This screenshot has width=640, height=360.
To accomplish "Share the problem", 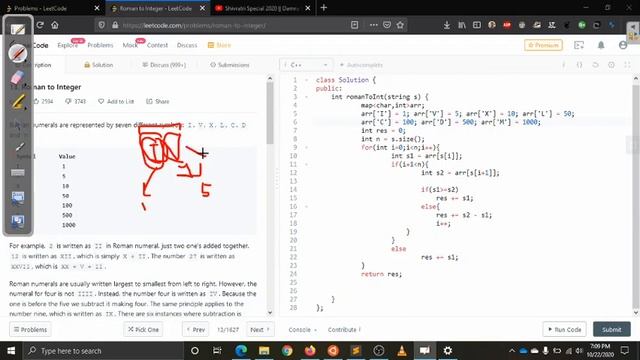I will pyautogui.click(x=158, y=101).
